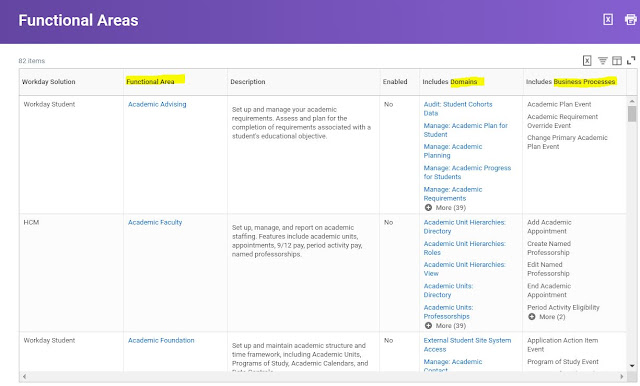The image size is (640, 386).
Task: Expand More (39) in Academic Faculty domains
Action: click(445, 326)
